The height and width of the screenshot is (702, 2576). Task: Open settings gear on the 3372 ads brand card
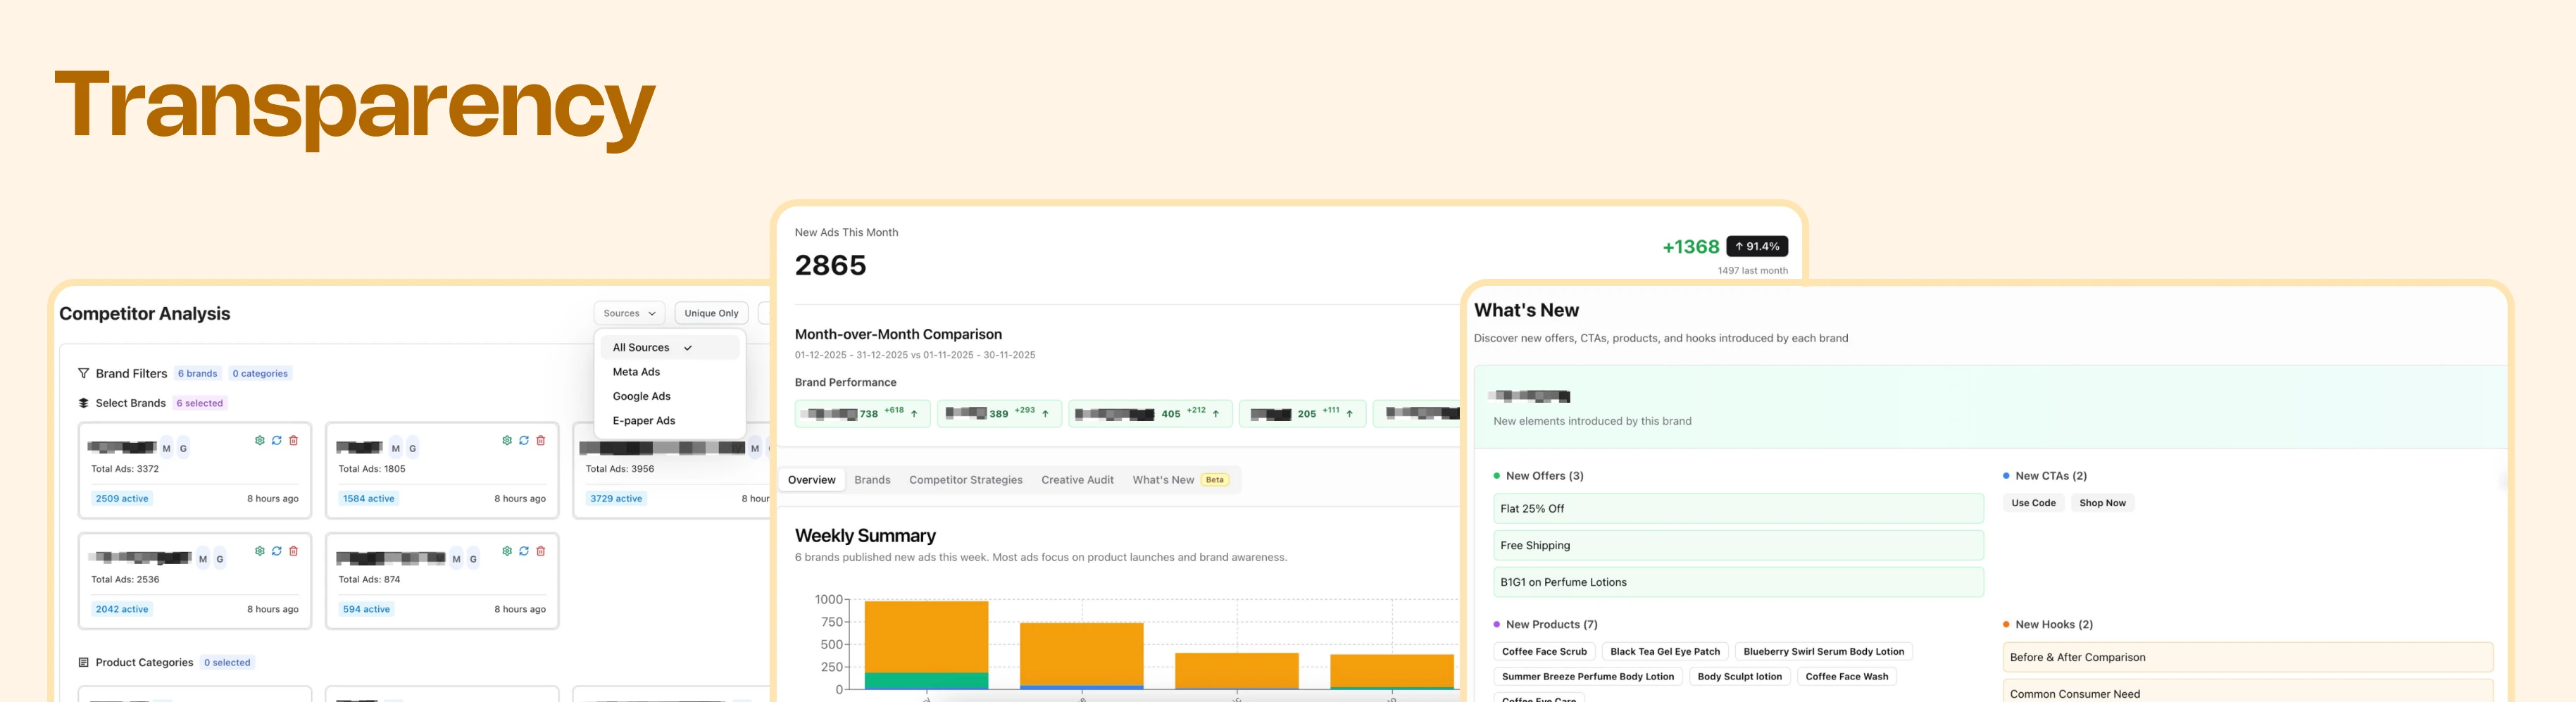(260, 440)
